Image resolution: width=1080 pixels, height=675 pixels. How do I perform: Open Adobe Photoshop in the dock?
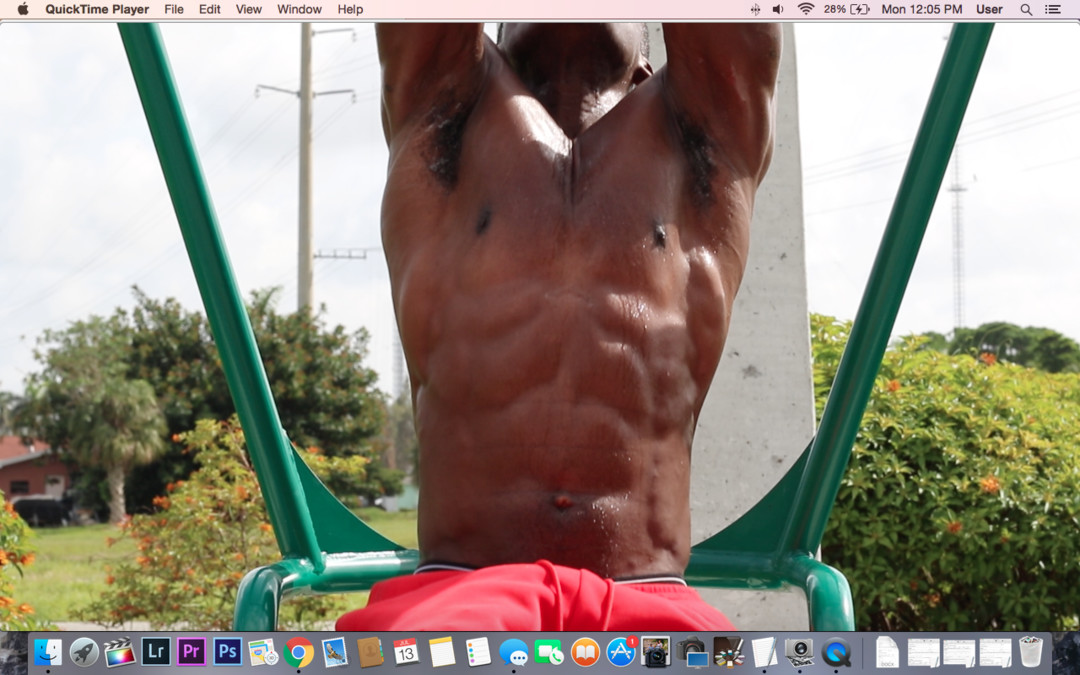227,652
